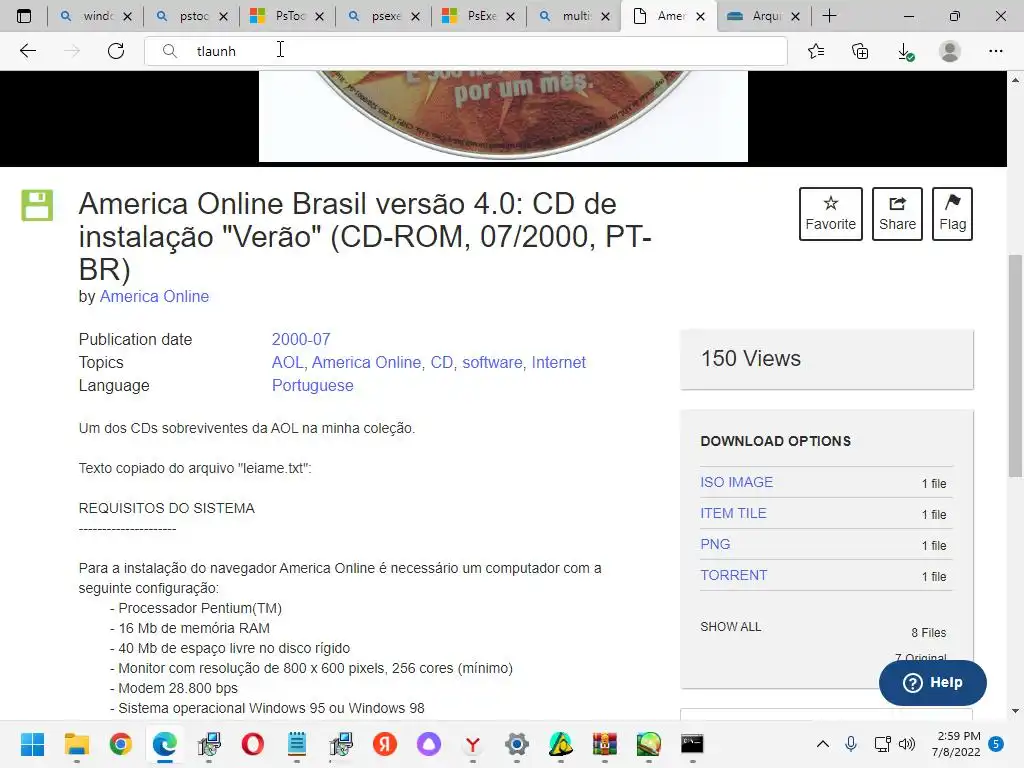Open the Collections button
Screen dimensions: 1024x768
860,51
